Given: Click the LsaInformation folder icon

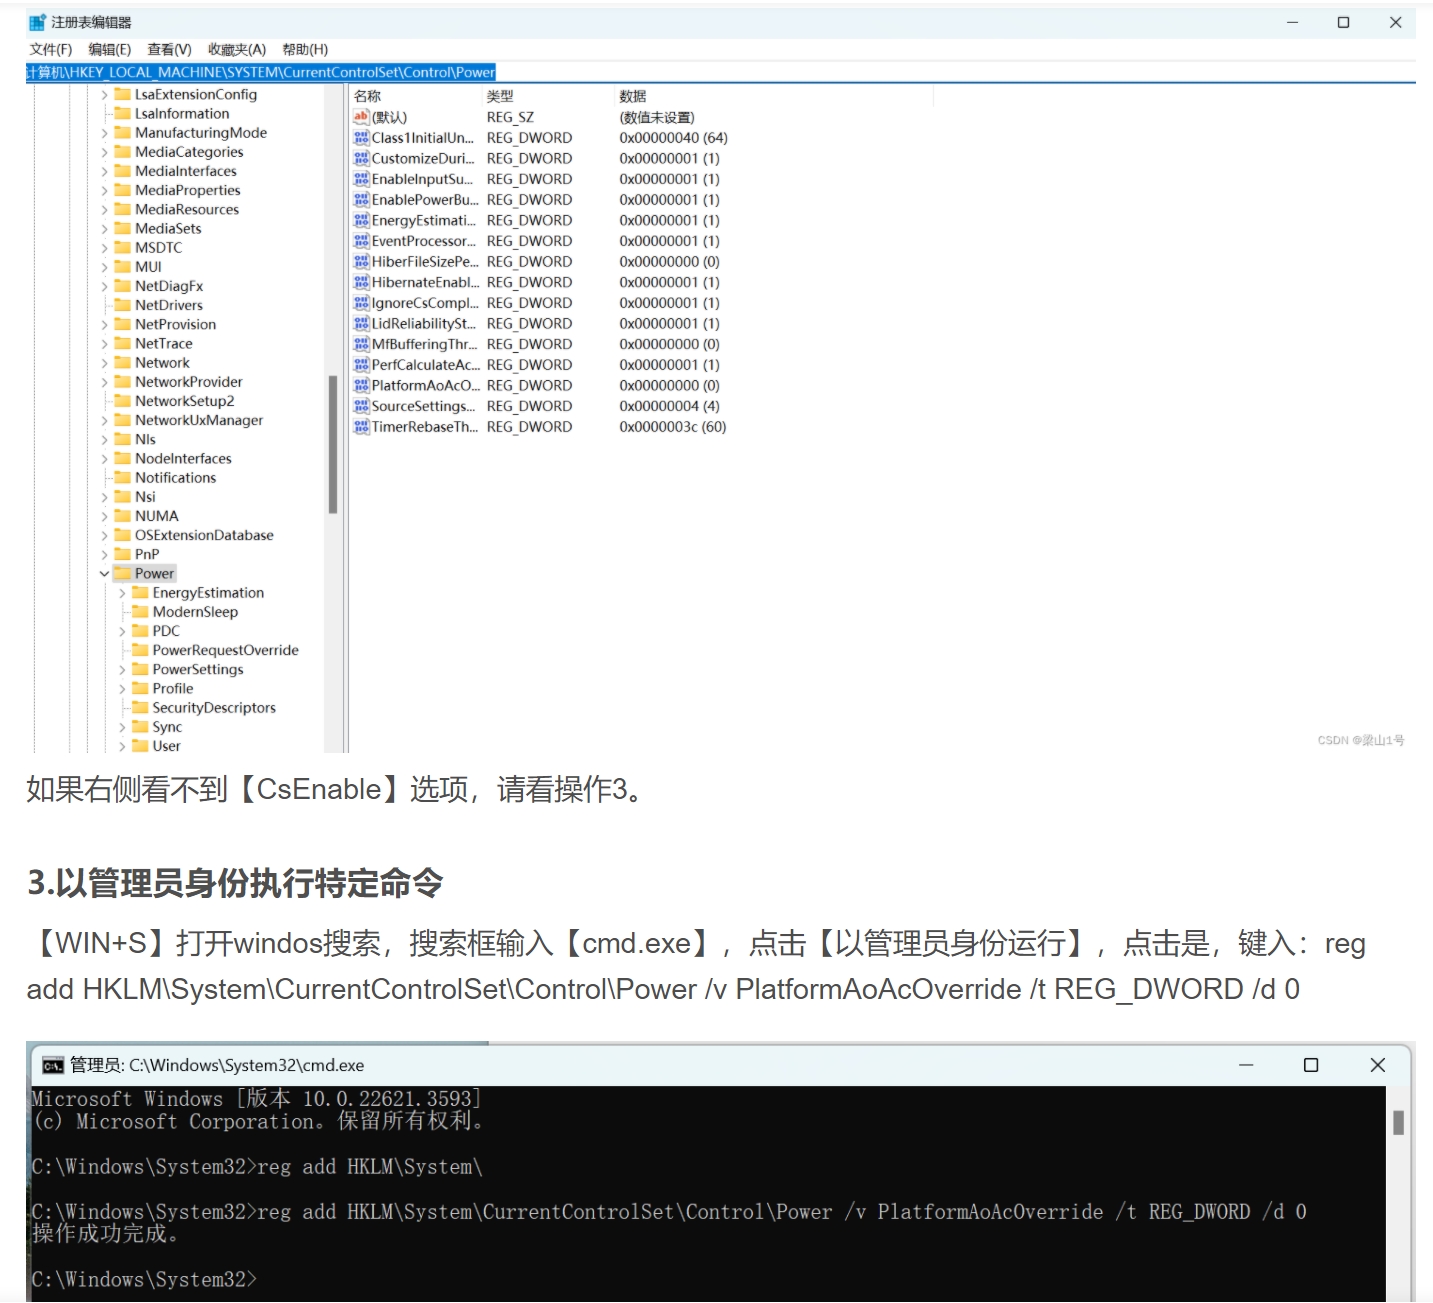Looking at the screenshot, I should pyautogui.click(x=123, y=114).
